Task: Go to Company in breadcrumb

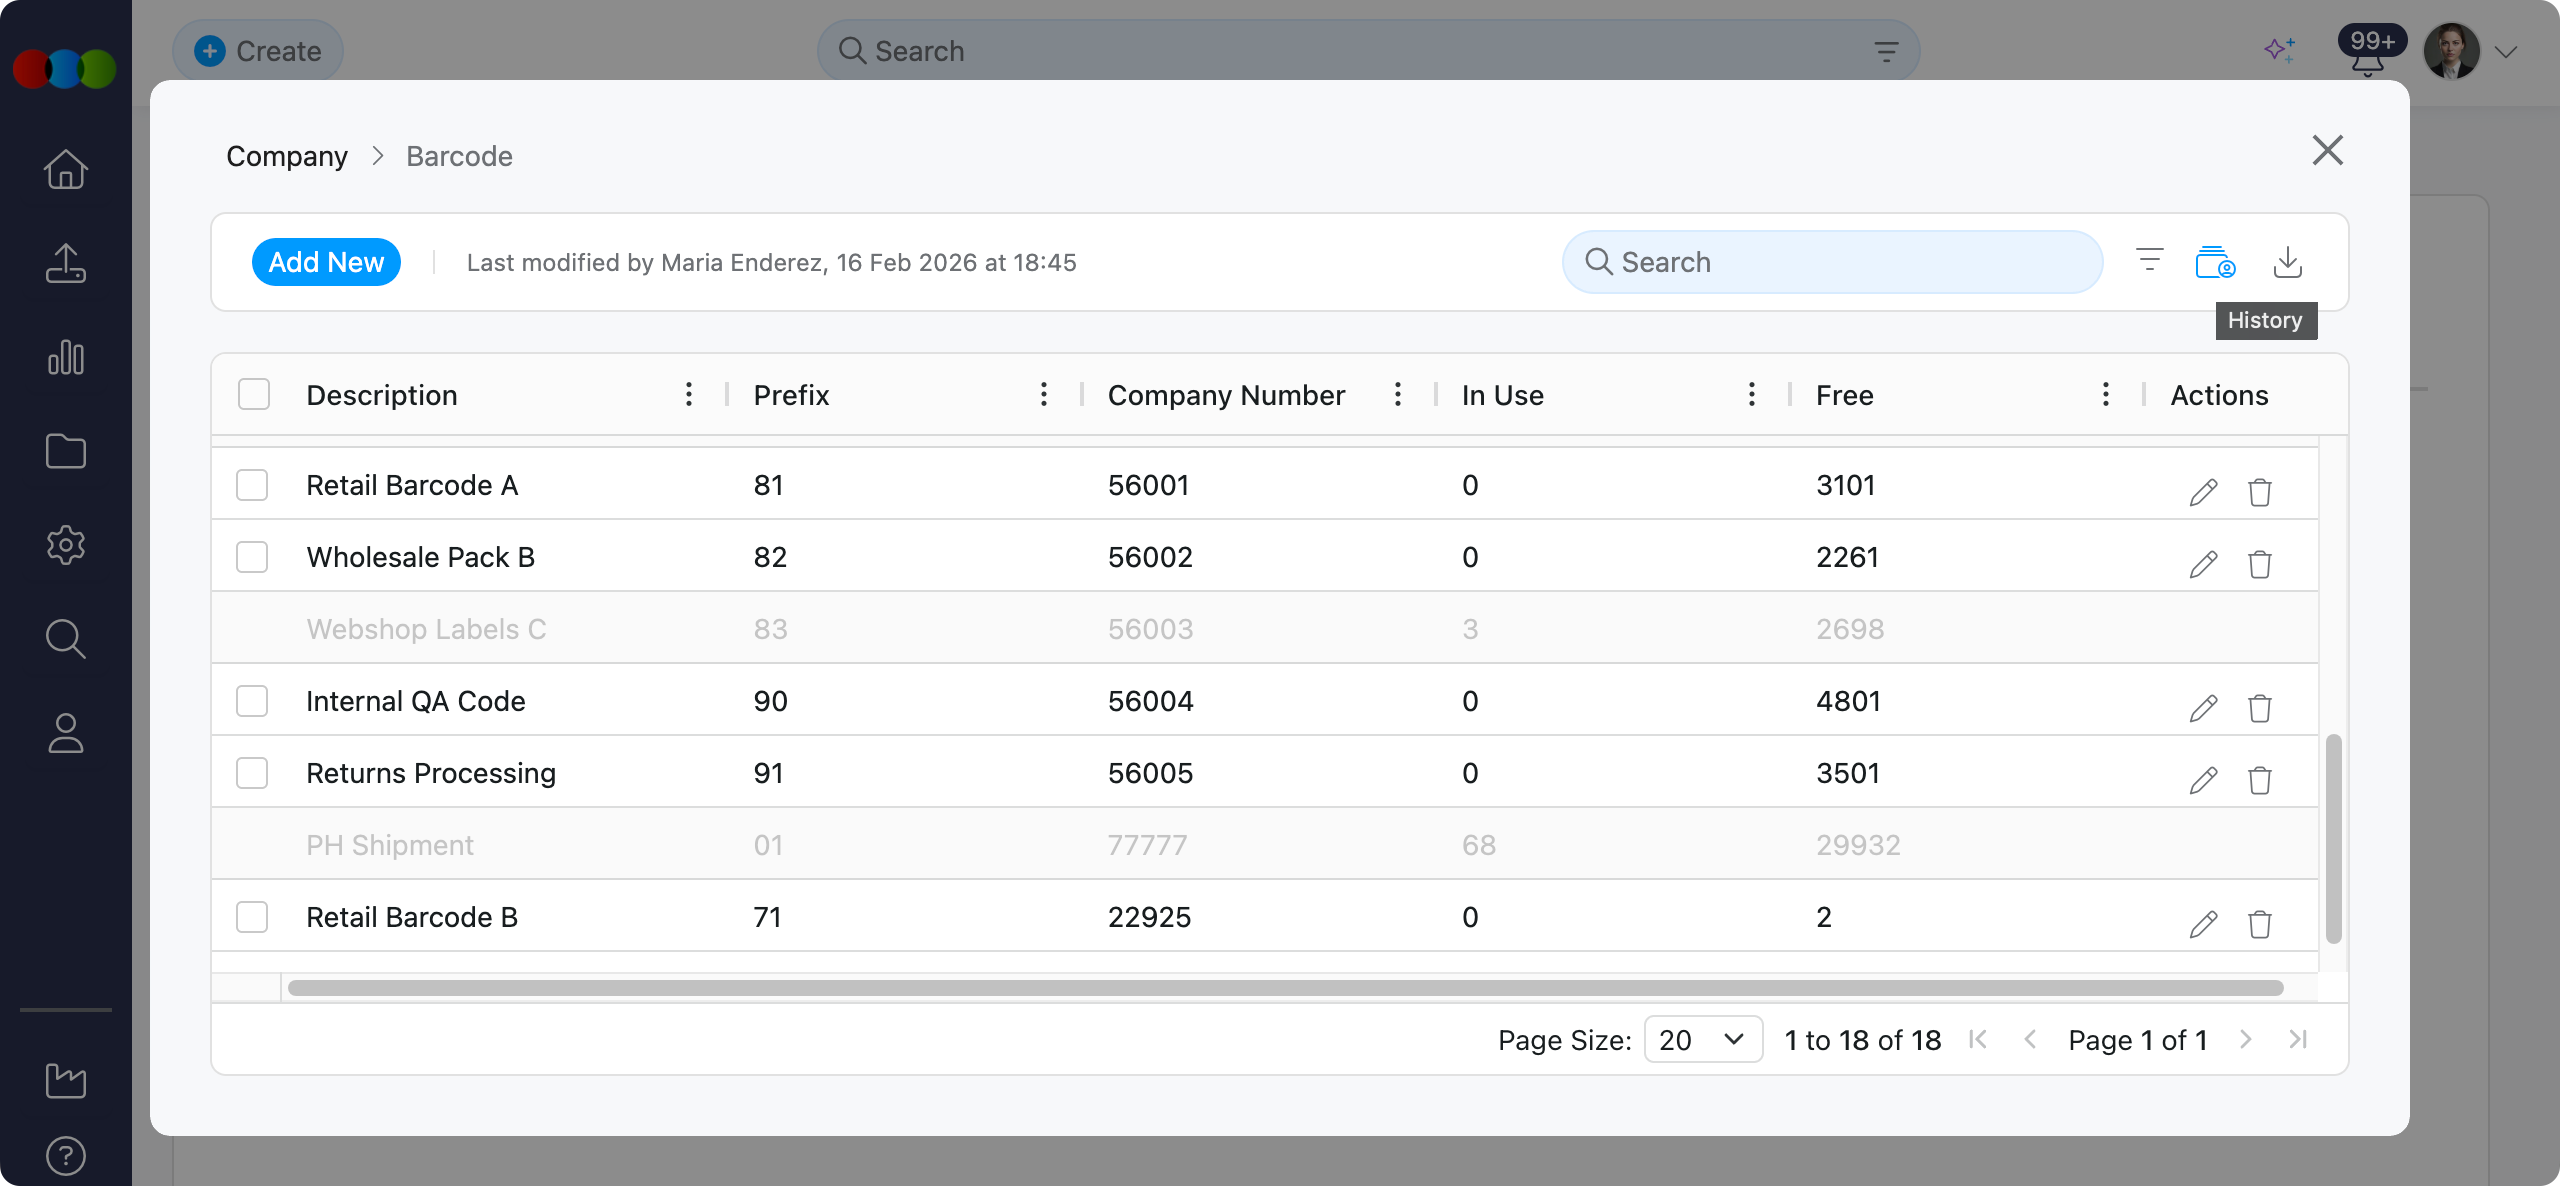Action: click(x=287, y=156)
